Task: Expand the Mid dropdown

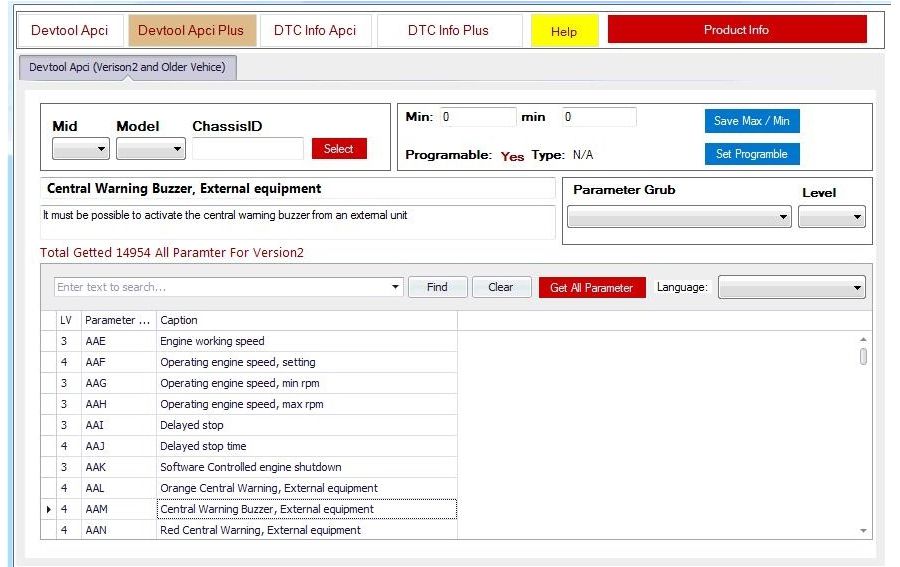Action: [81, 149]
